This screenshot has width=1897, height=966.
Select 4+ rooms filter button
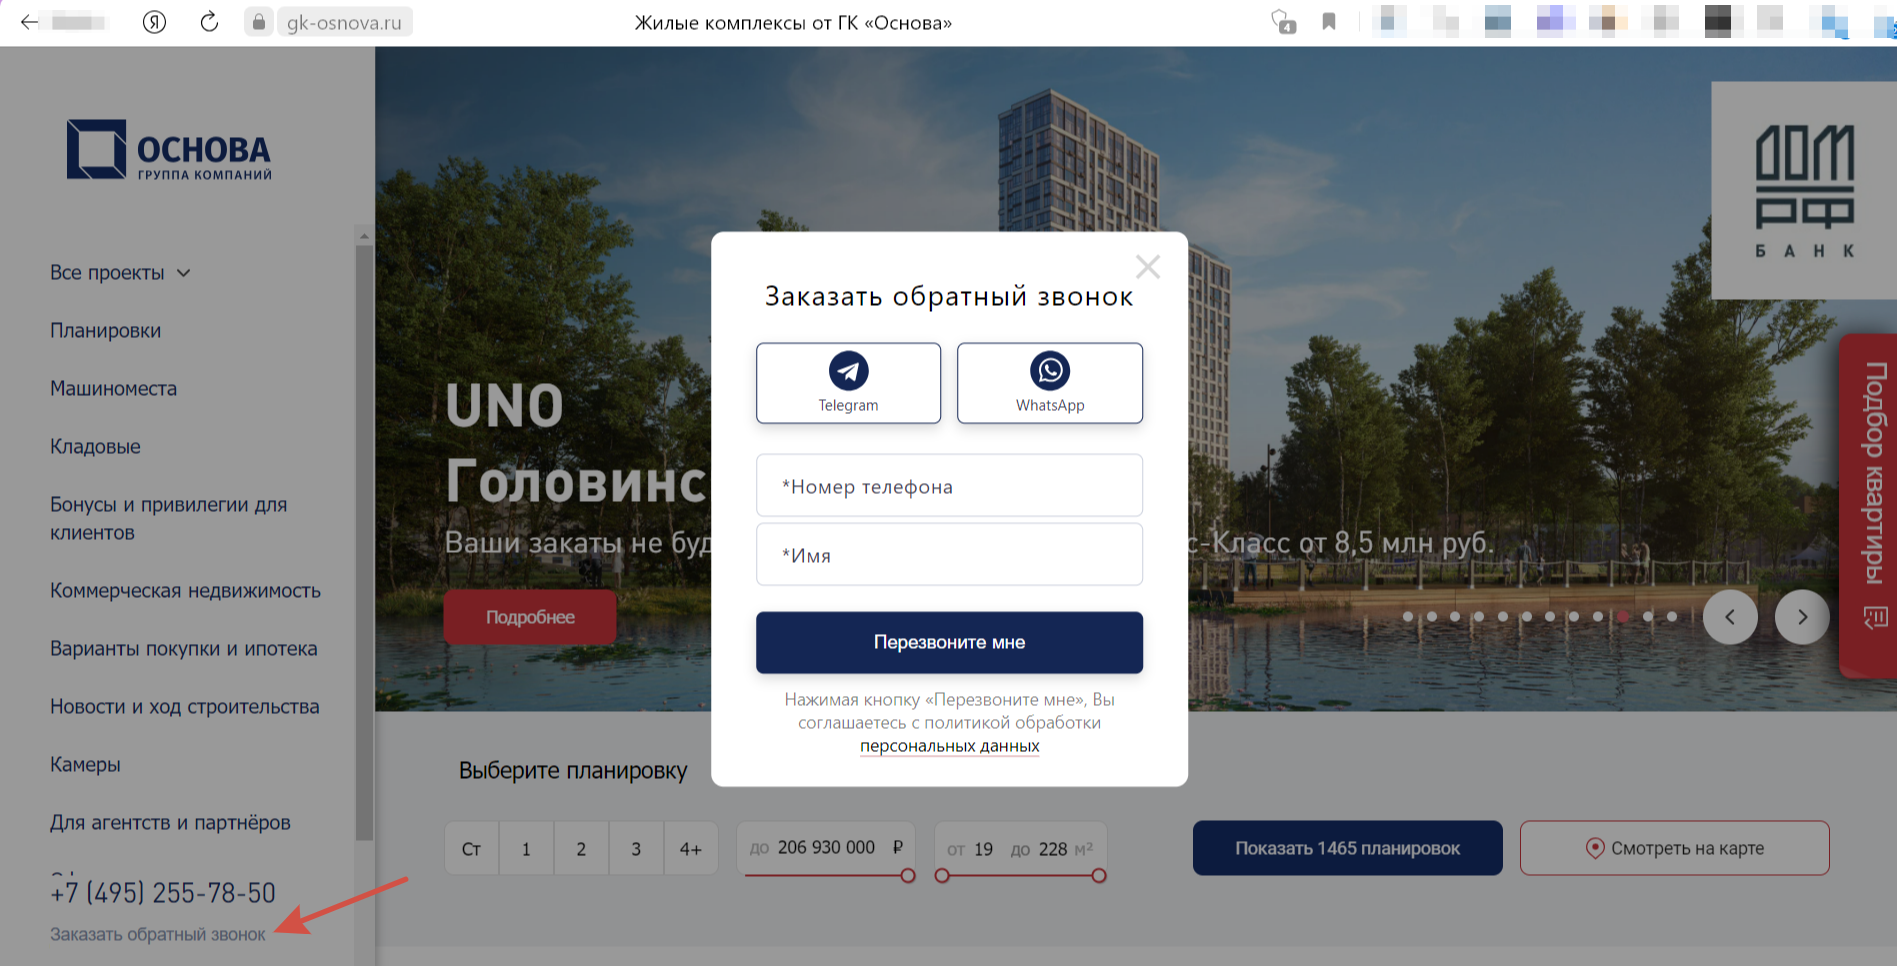point(690,849)
